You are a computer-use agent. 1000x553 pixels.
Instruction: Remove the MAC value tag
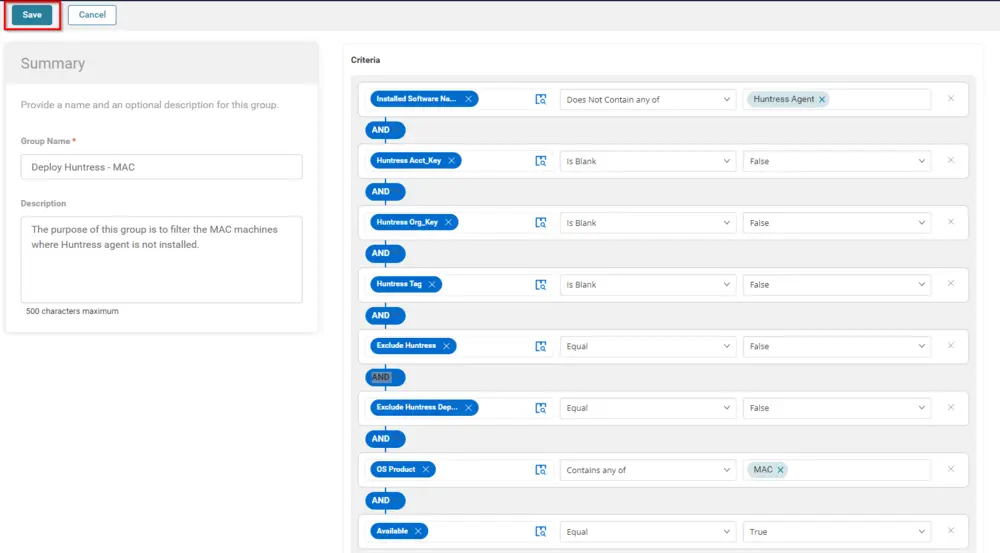(780, 470)
